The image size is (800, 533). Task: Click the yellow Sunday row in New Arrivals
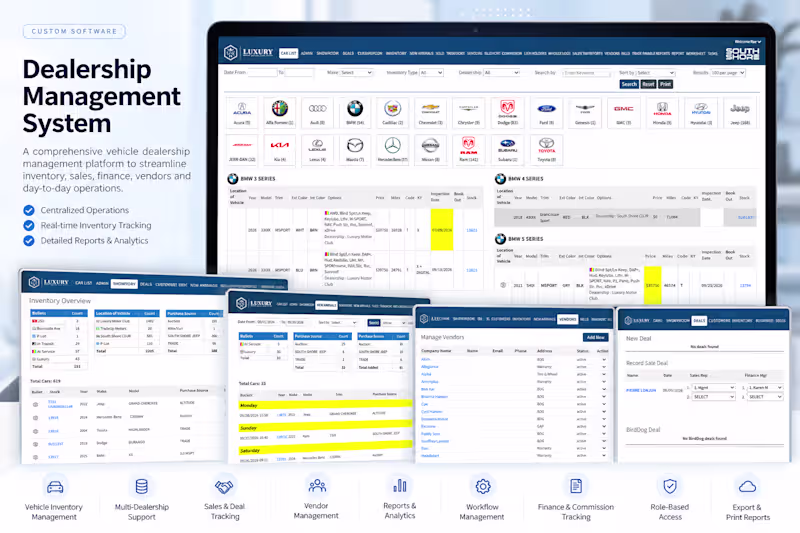[x=326, y=427]
